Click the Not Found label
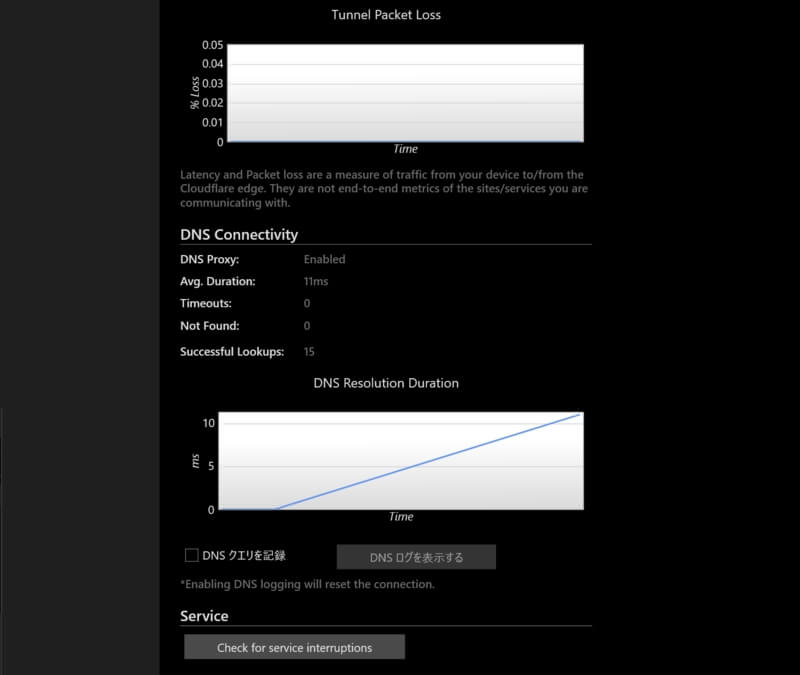Screen dimensions: 800x675 click(209, 325)
